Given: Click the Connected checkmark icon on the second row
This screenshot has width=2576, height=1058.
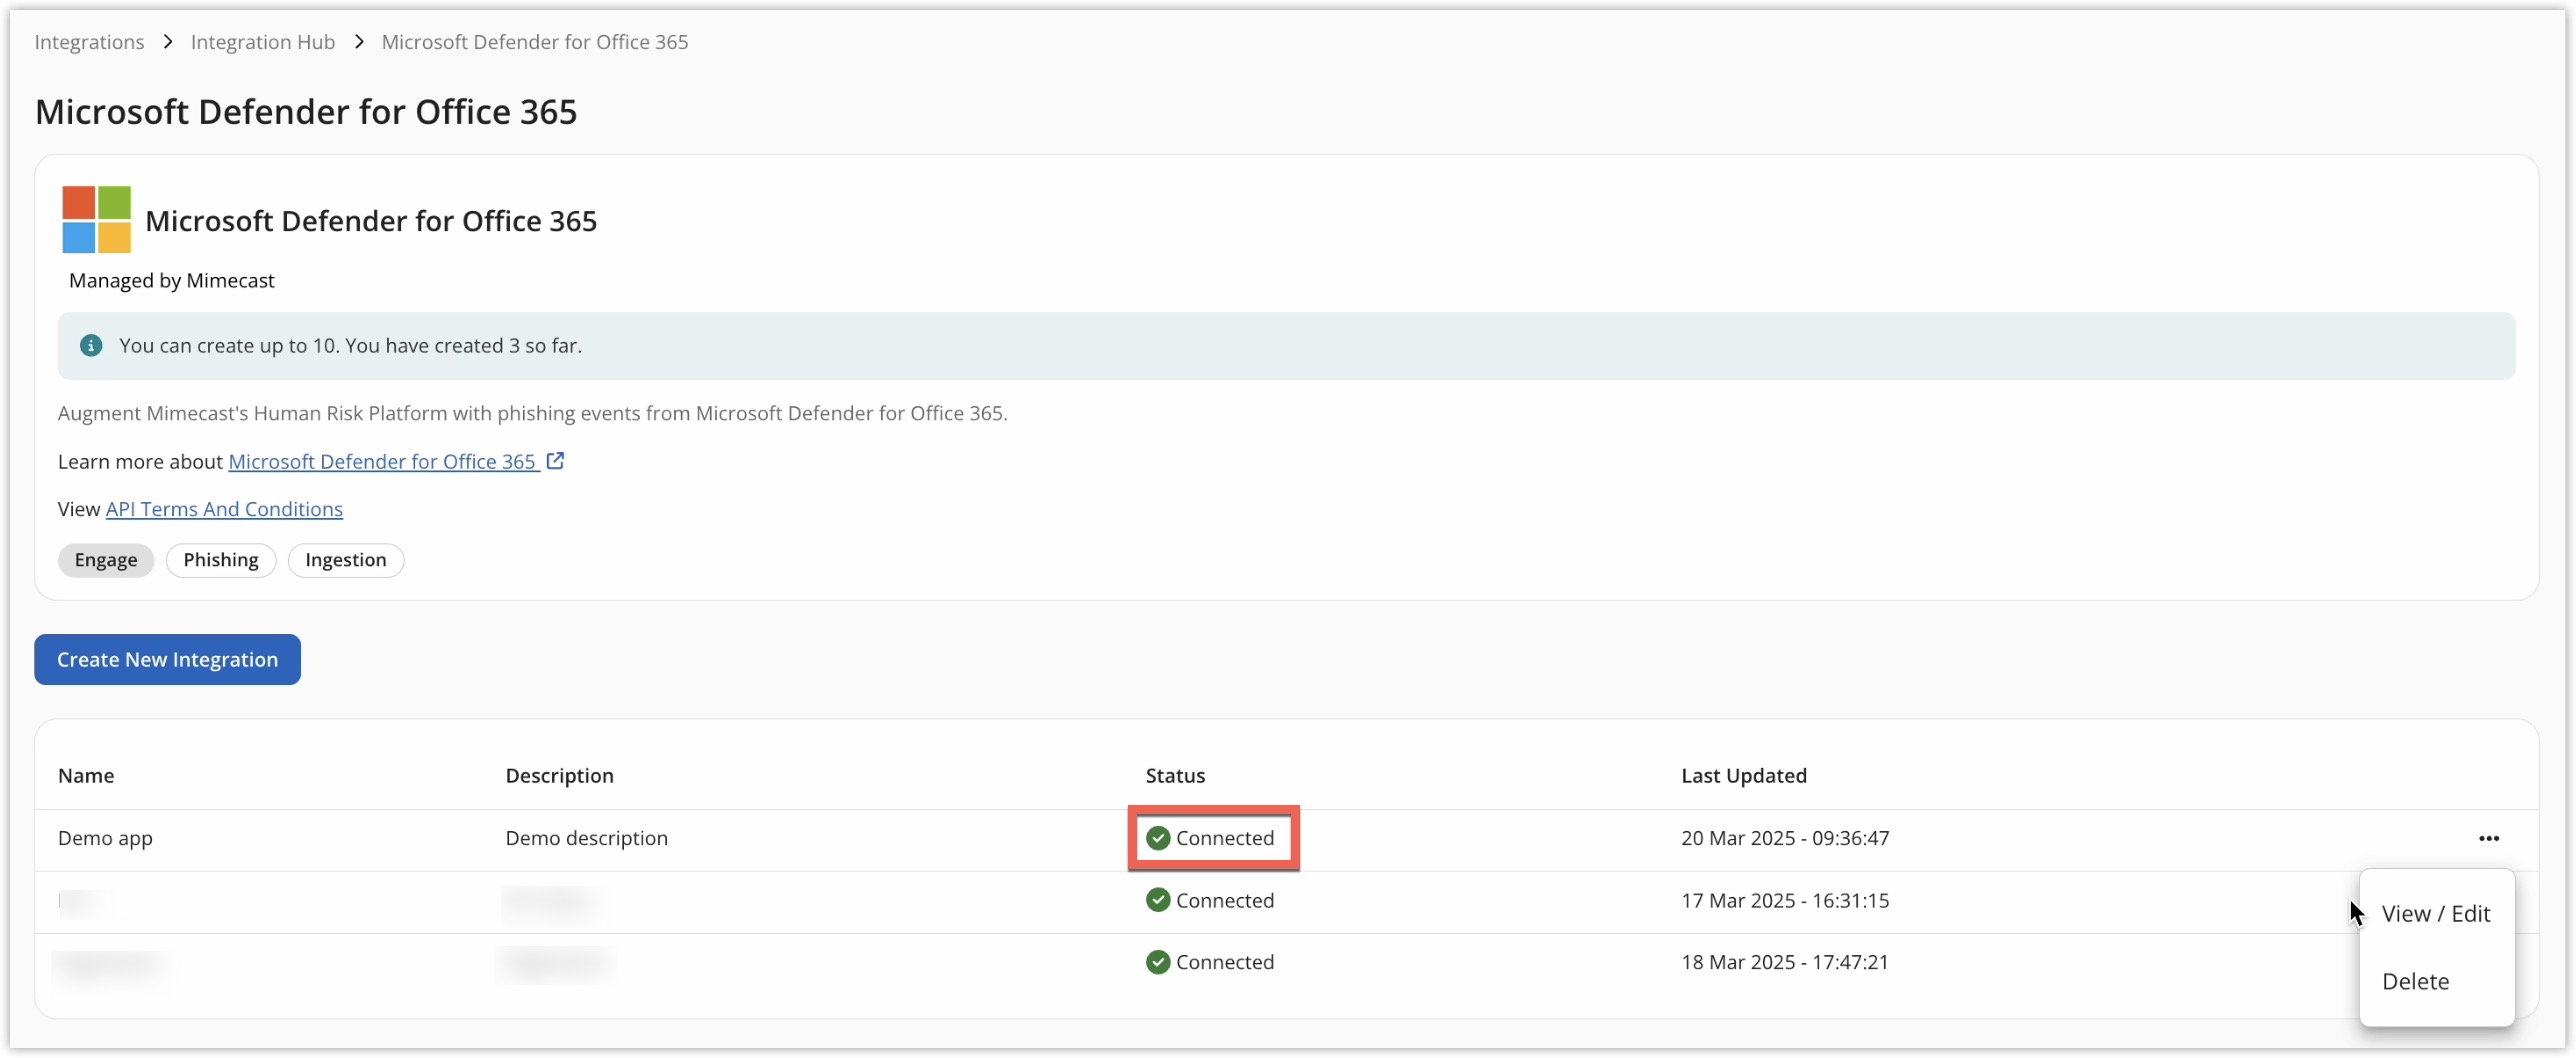Looking at the screenshot, I should click(1158, 900).
